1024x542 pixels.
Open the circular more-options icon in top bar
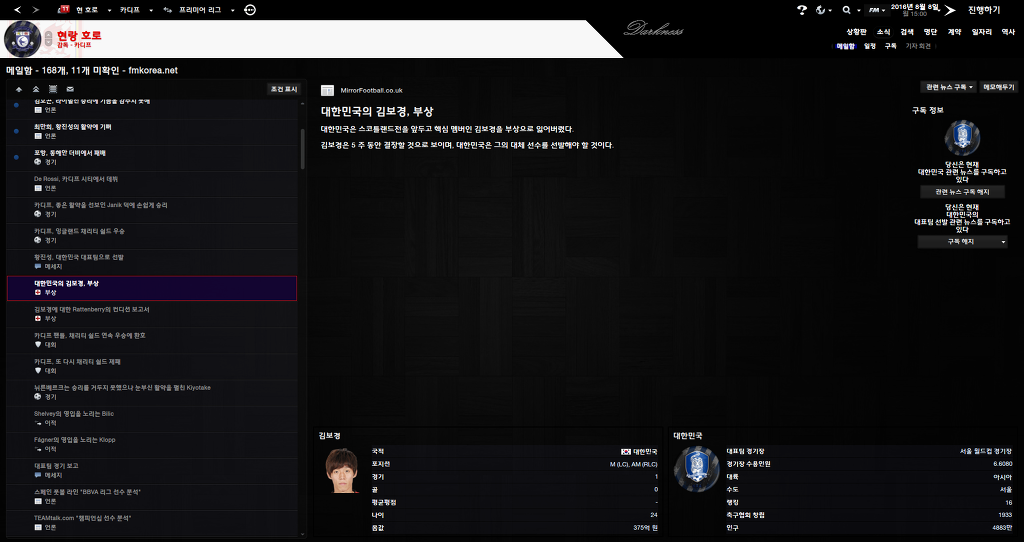(250, 10)
